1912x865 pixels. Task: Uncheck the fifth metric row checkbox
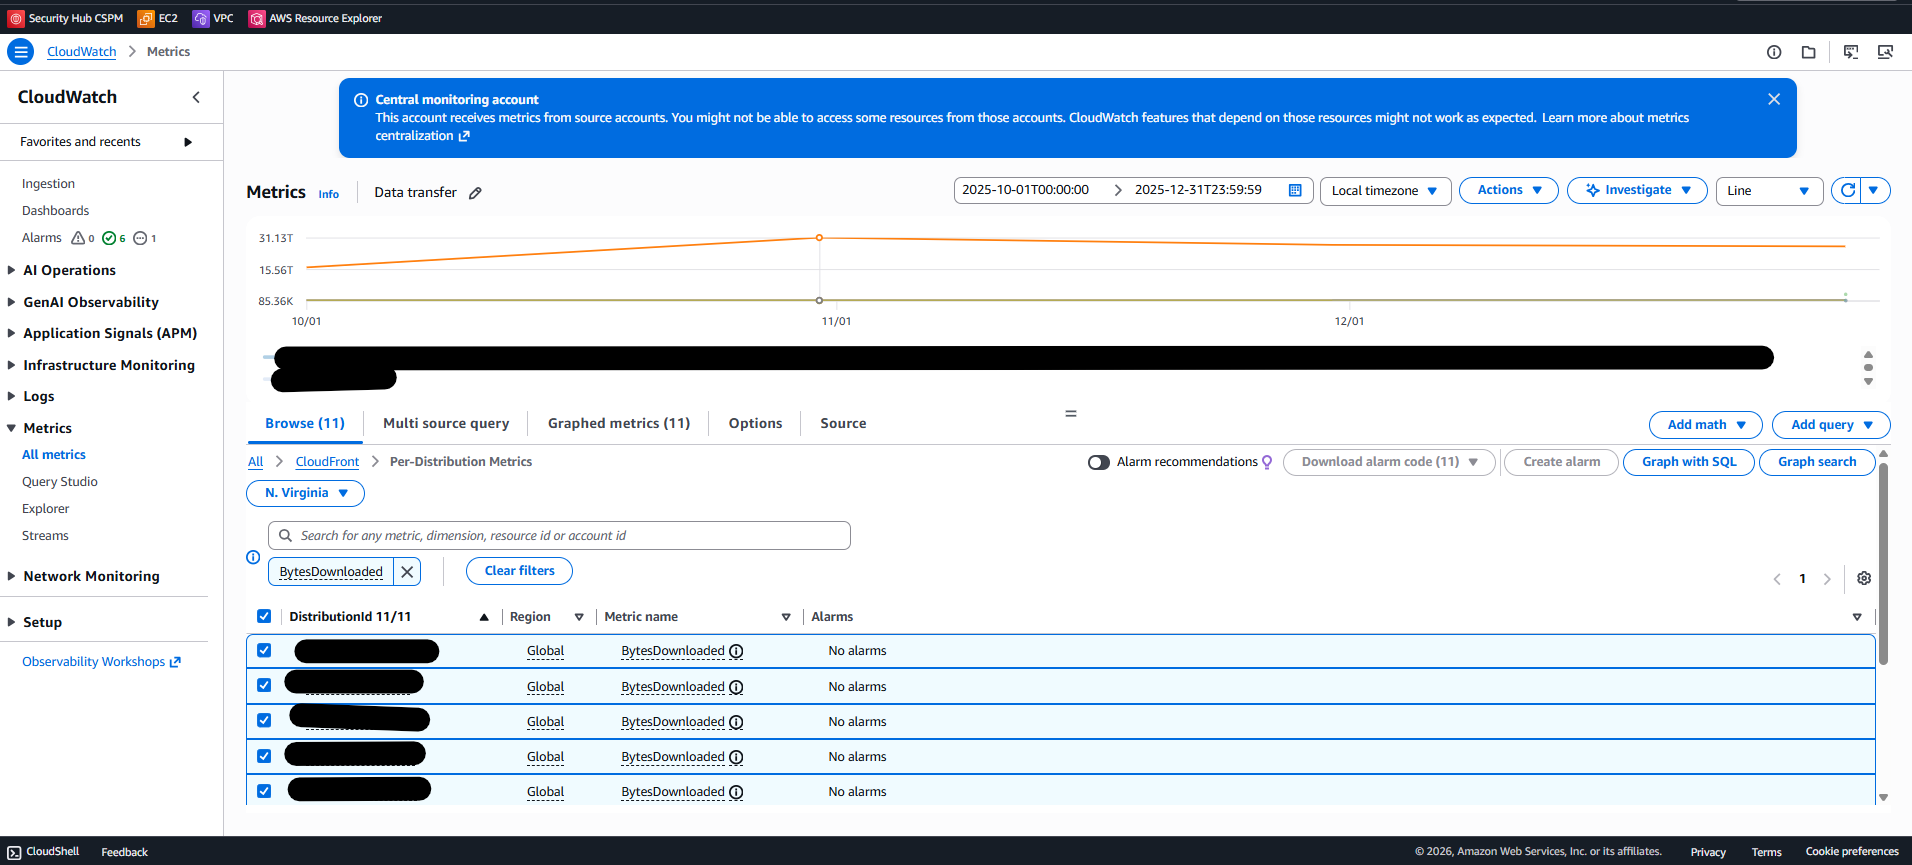[x=264, y=791]
